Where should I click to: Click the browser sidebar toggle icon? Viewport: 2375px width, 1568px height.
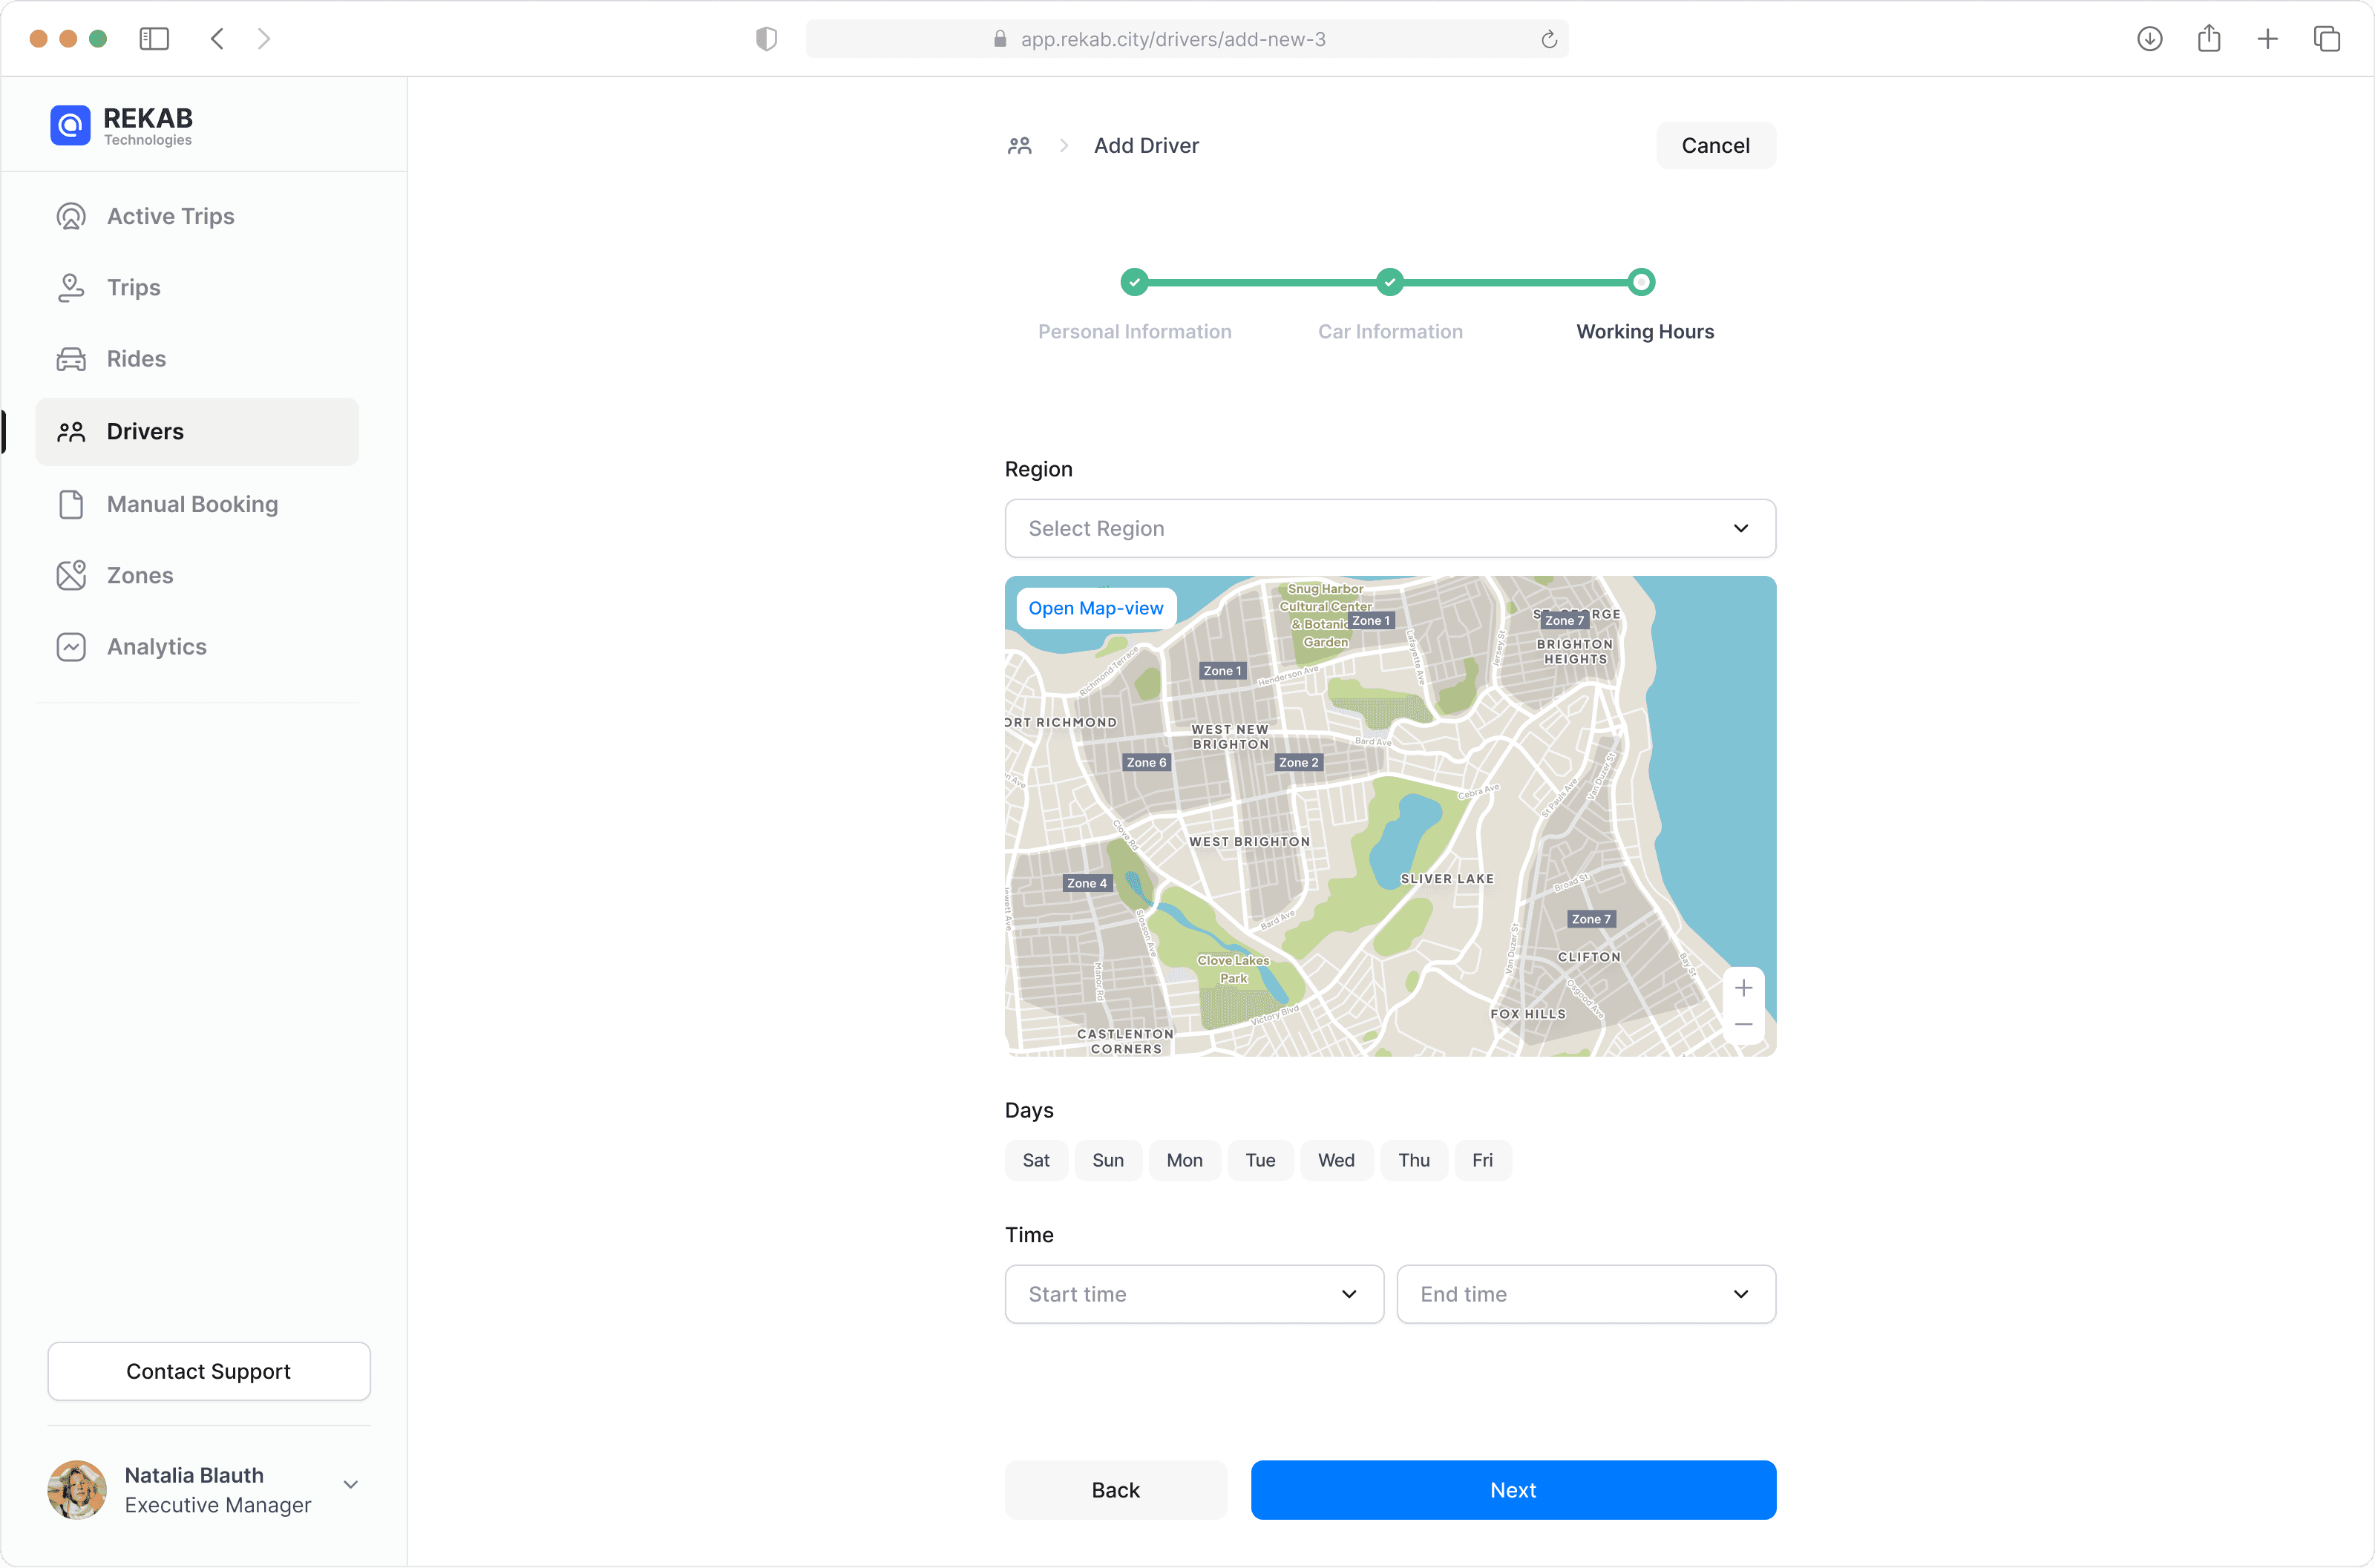point(154,39)
